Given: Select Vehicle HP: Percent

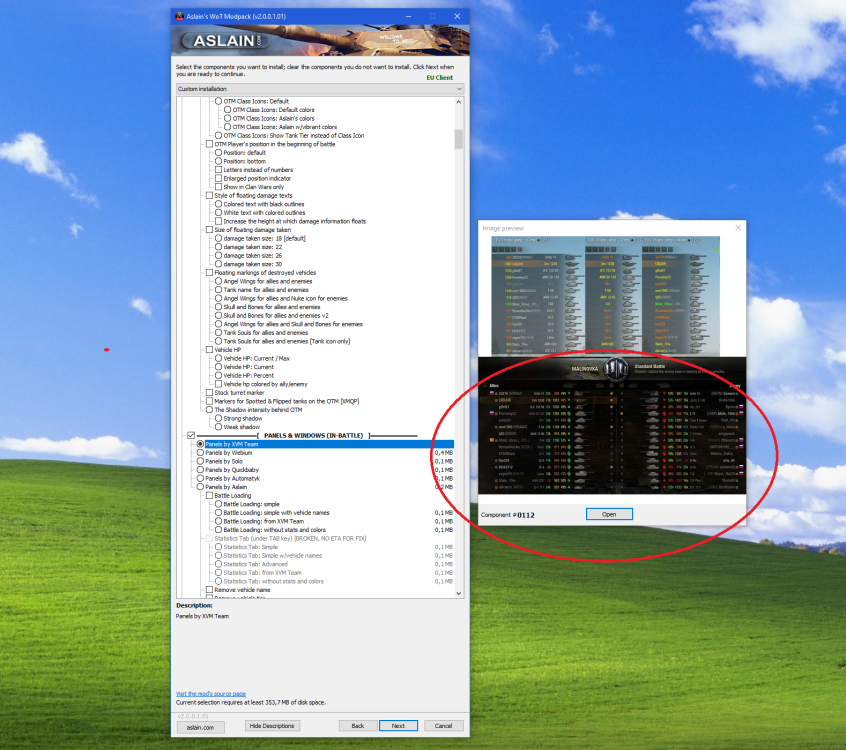Looking at the screenshot, I should pyautogui.click(x=219, y=375).
